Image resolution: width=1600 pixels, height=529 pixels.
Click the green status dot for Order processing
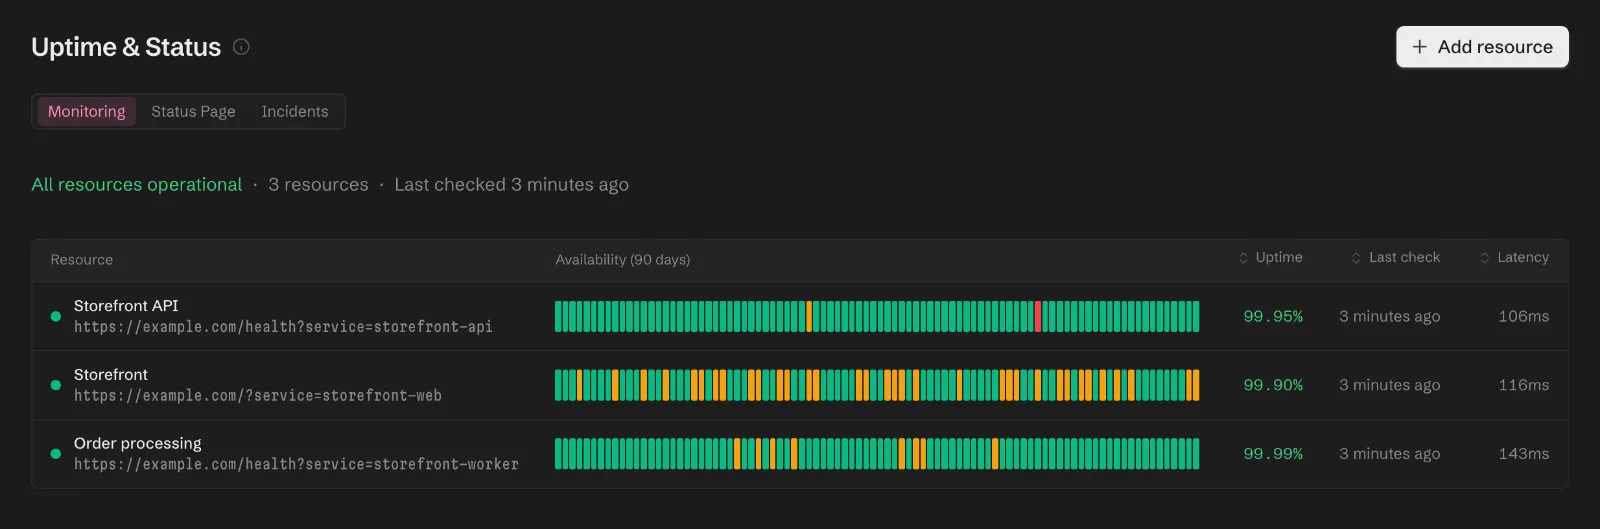click(56, 454)
